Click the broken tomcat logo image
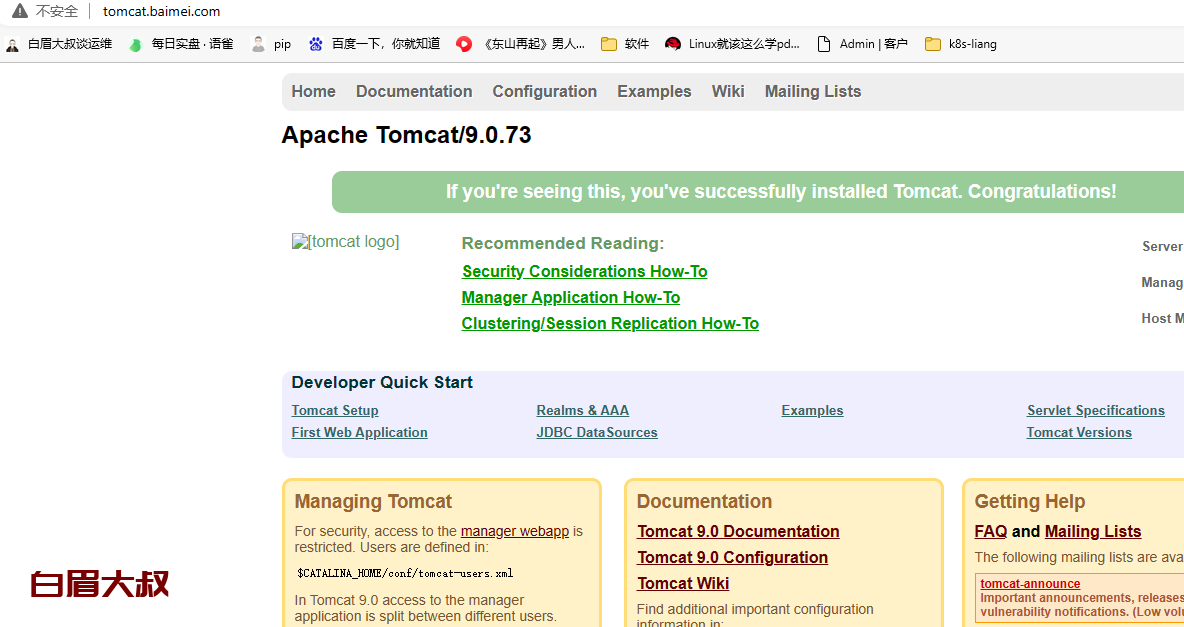 click(x=345, y=242)
